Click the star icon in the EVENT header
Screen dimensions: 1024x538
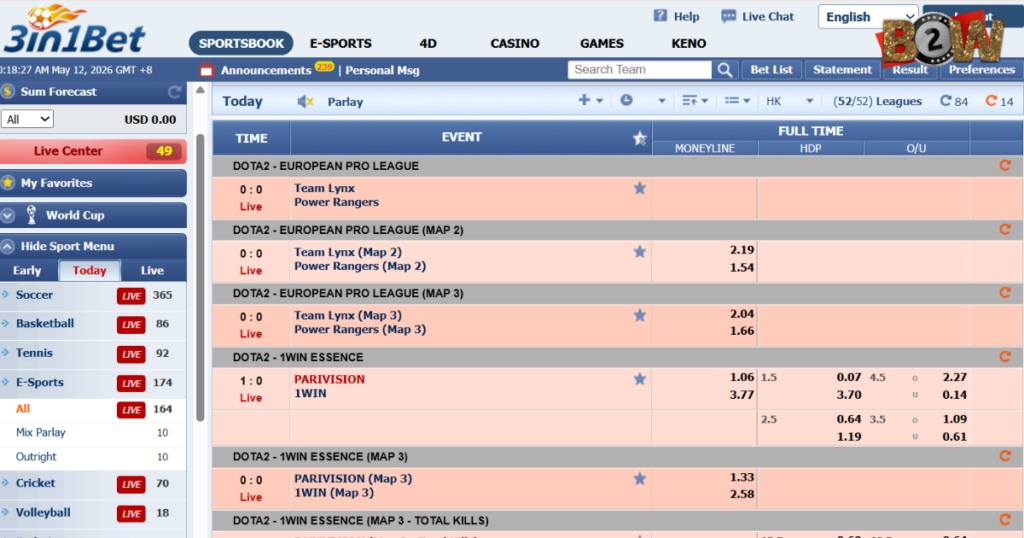(639, 138)
